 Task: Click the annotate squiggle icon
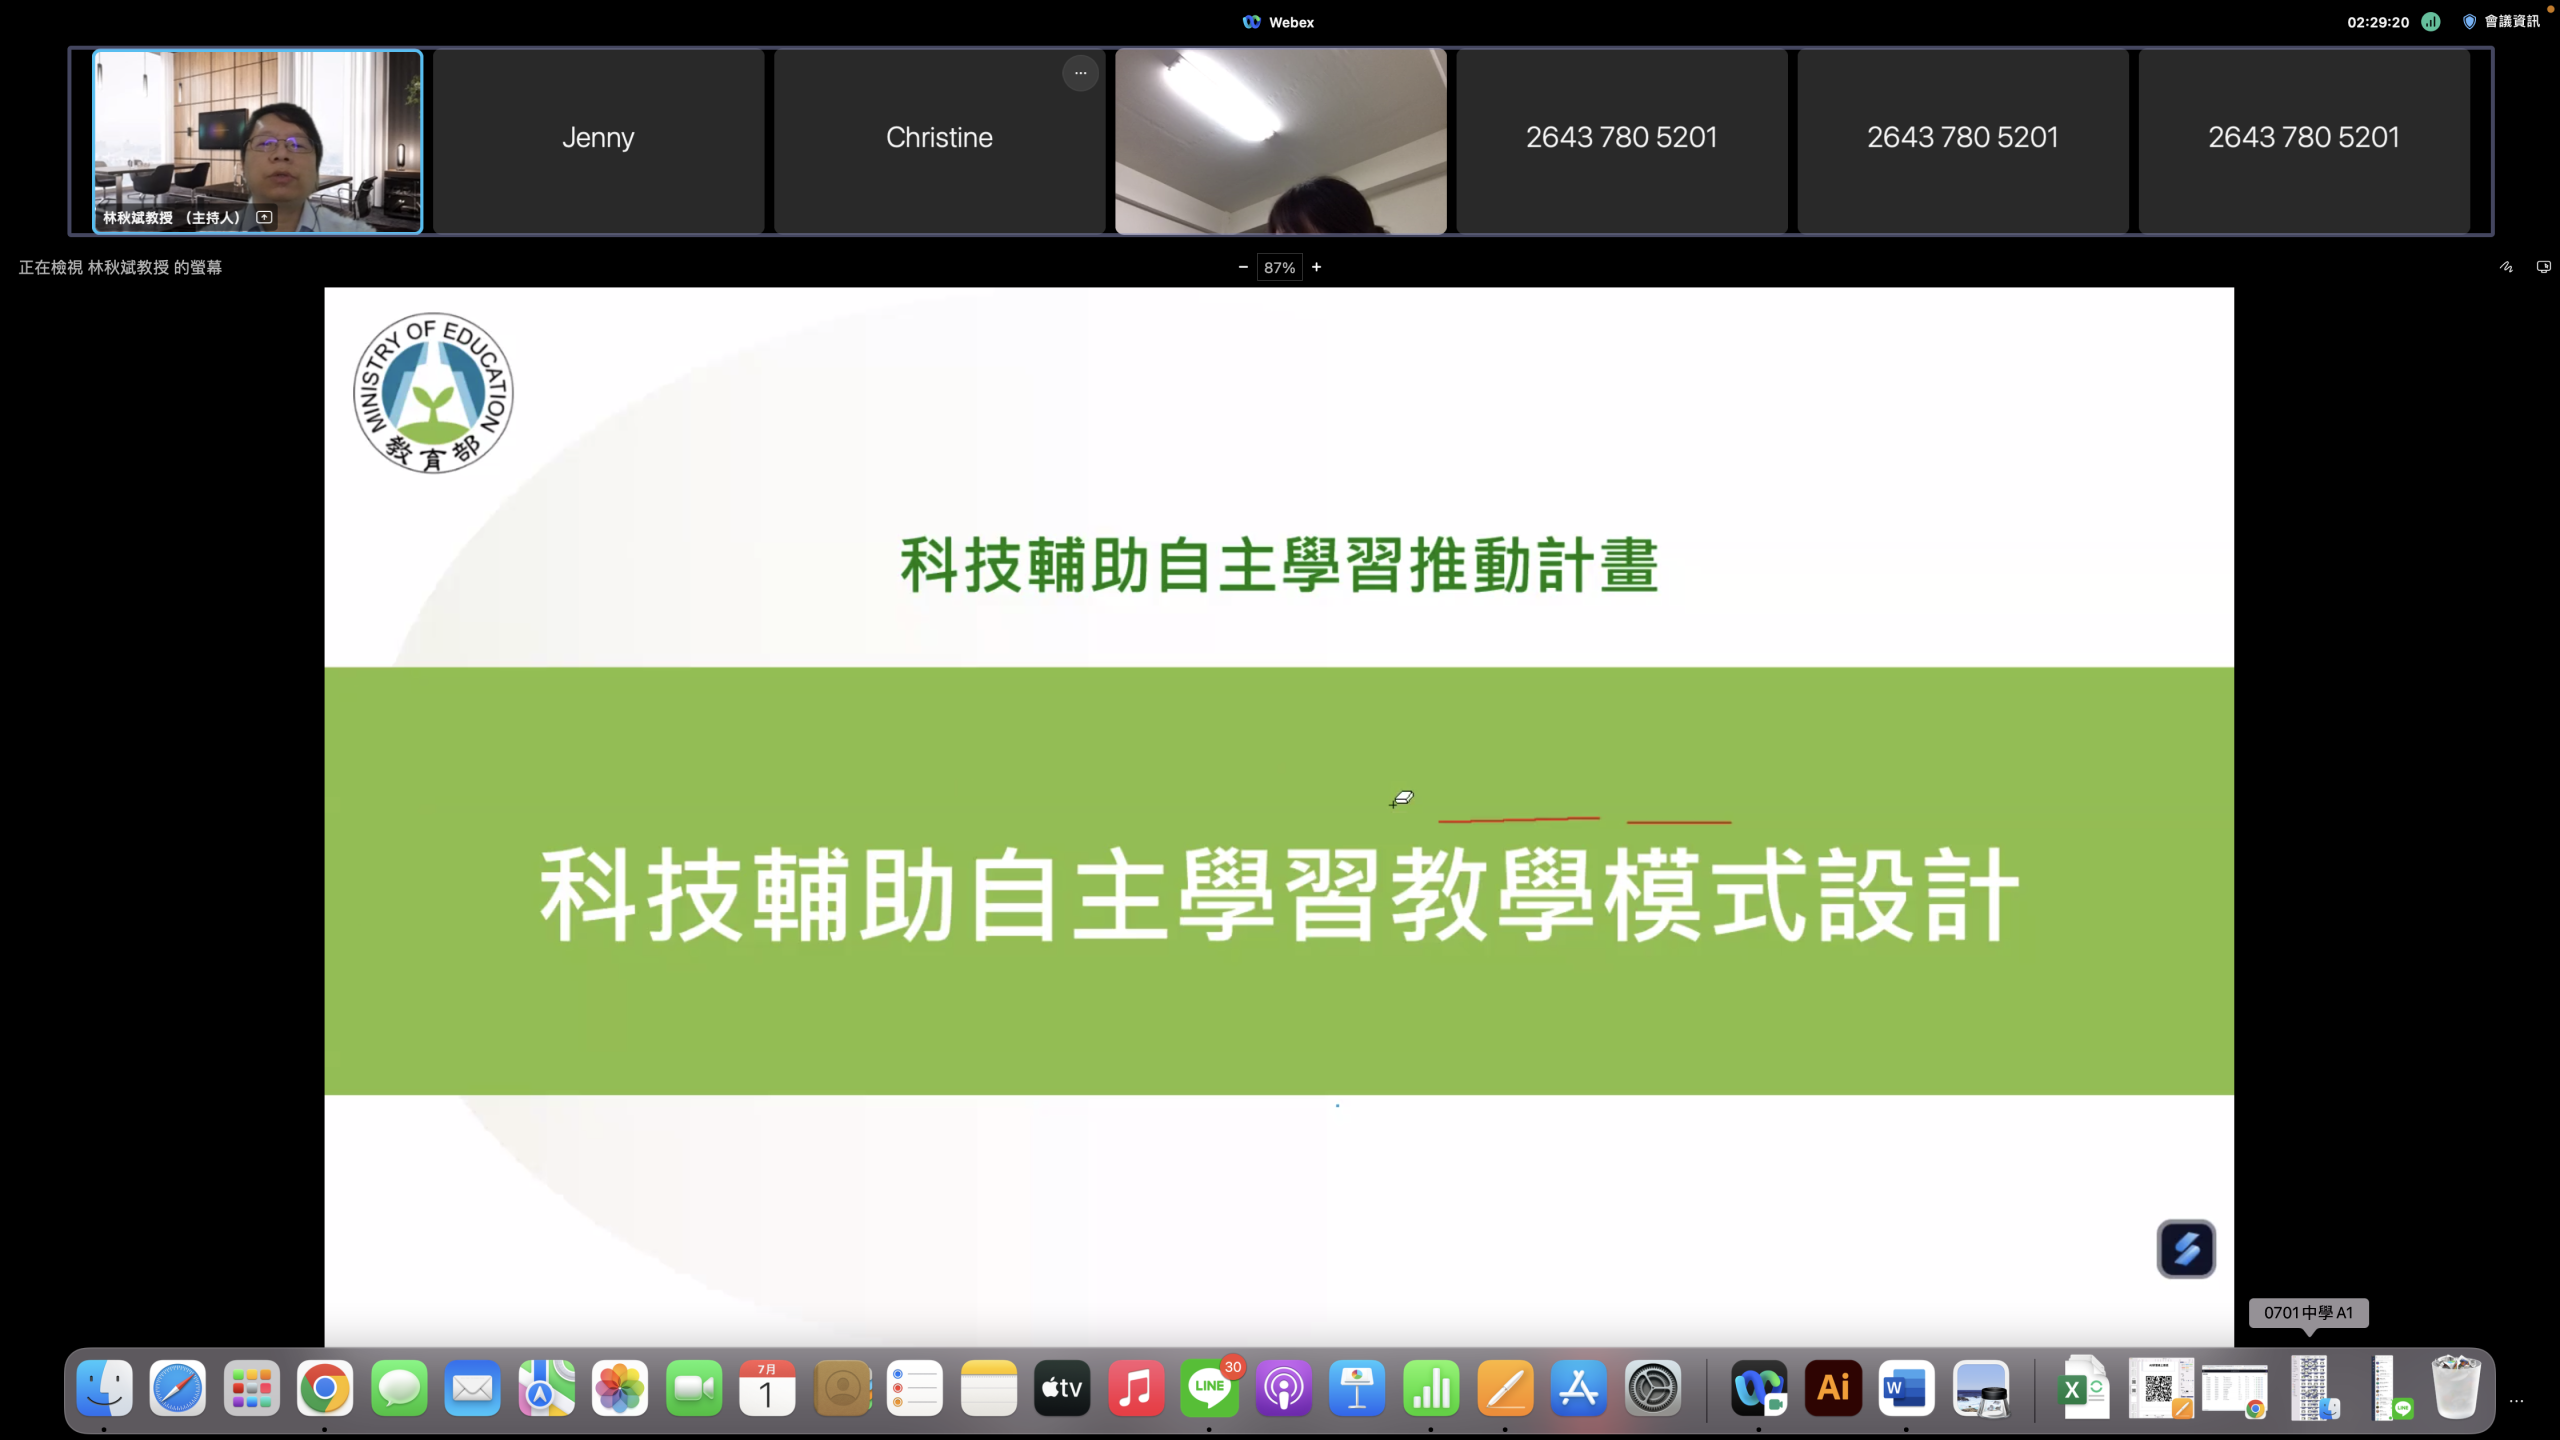coord(2506,267)
